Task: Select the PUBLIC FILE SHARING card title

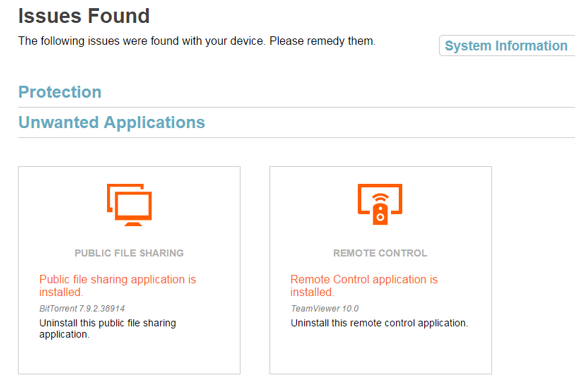Action: pyautogui.click(x=129, y=253)
